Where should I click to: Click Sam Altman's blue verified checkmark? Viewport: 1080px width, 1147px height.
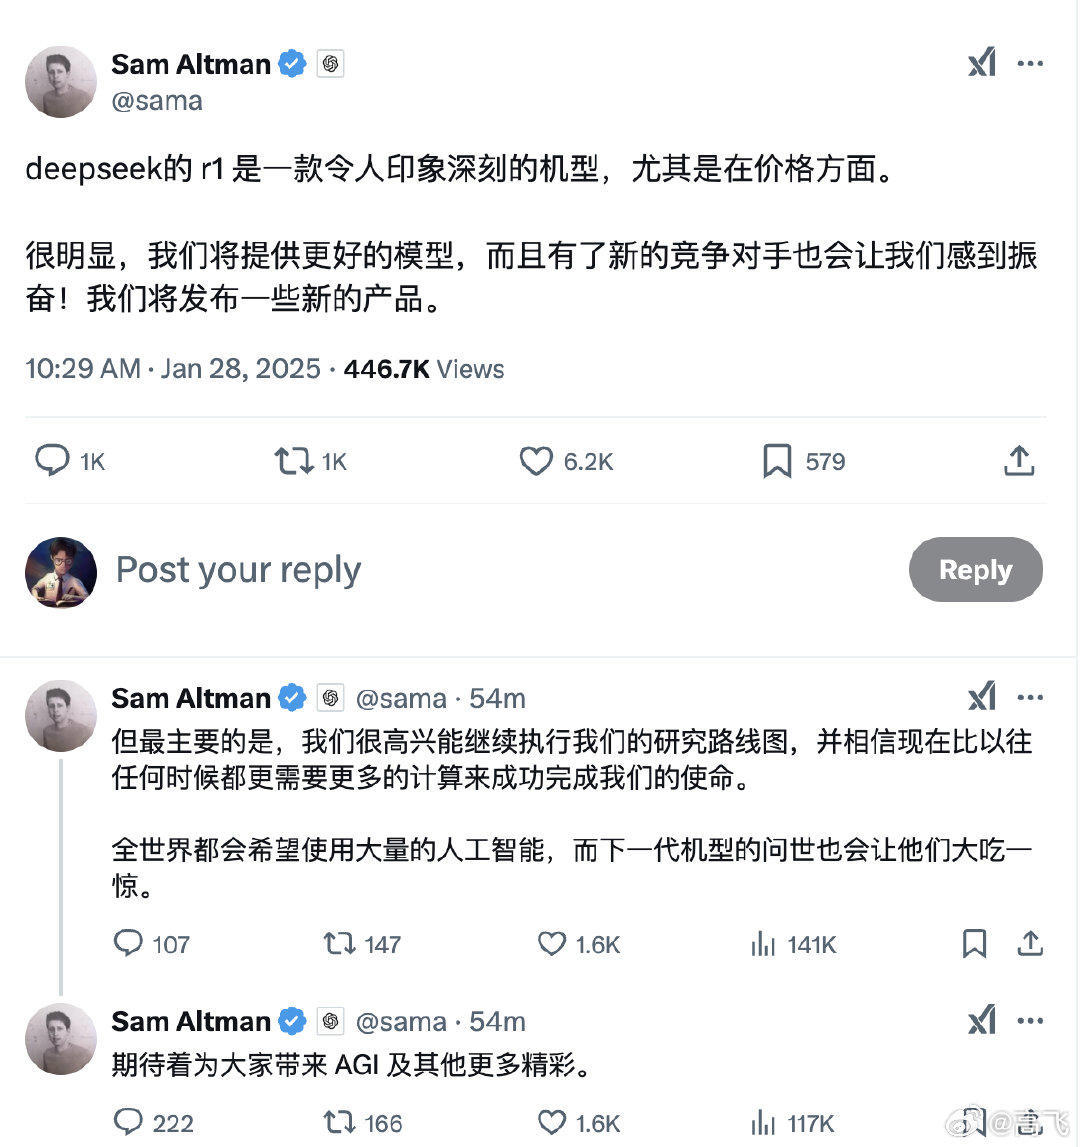click(290, 63)
